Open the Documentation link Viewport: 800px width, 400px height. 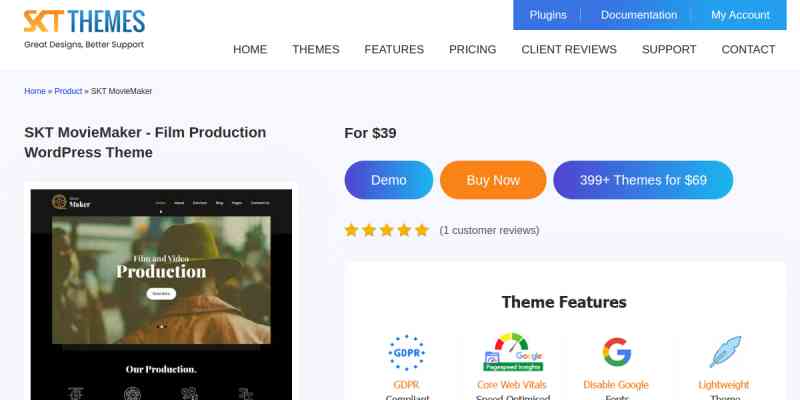[x=639, y=15]
